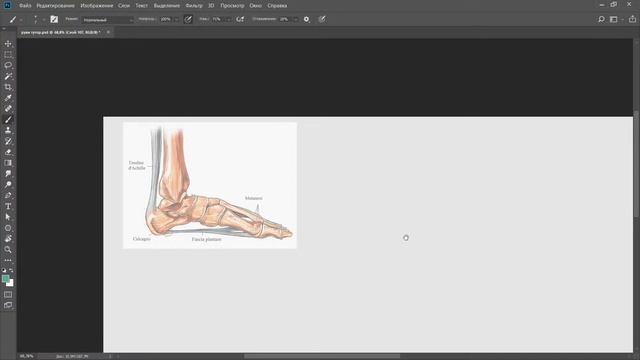Click the share image icon
Image resolution: width=640 pixels, height=360 pixels.
tap(632, 19)
